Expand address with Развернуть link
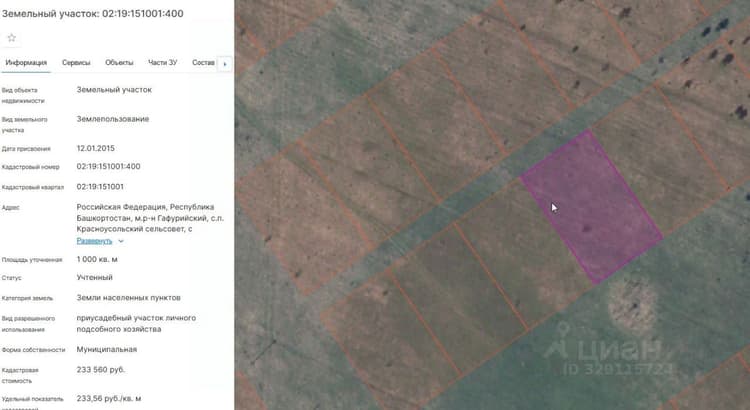Screen dimensions: 750x410 tap(94, 241)
